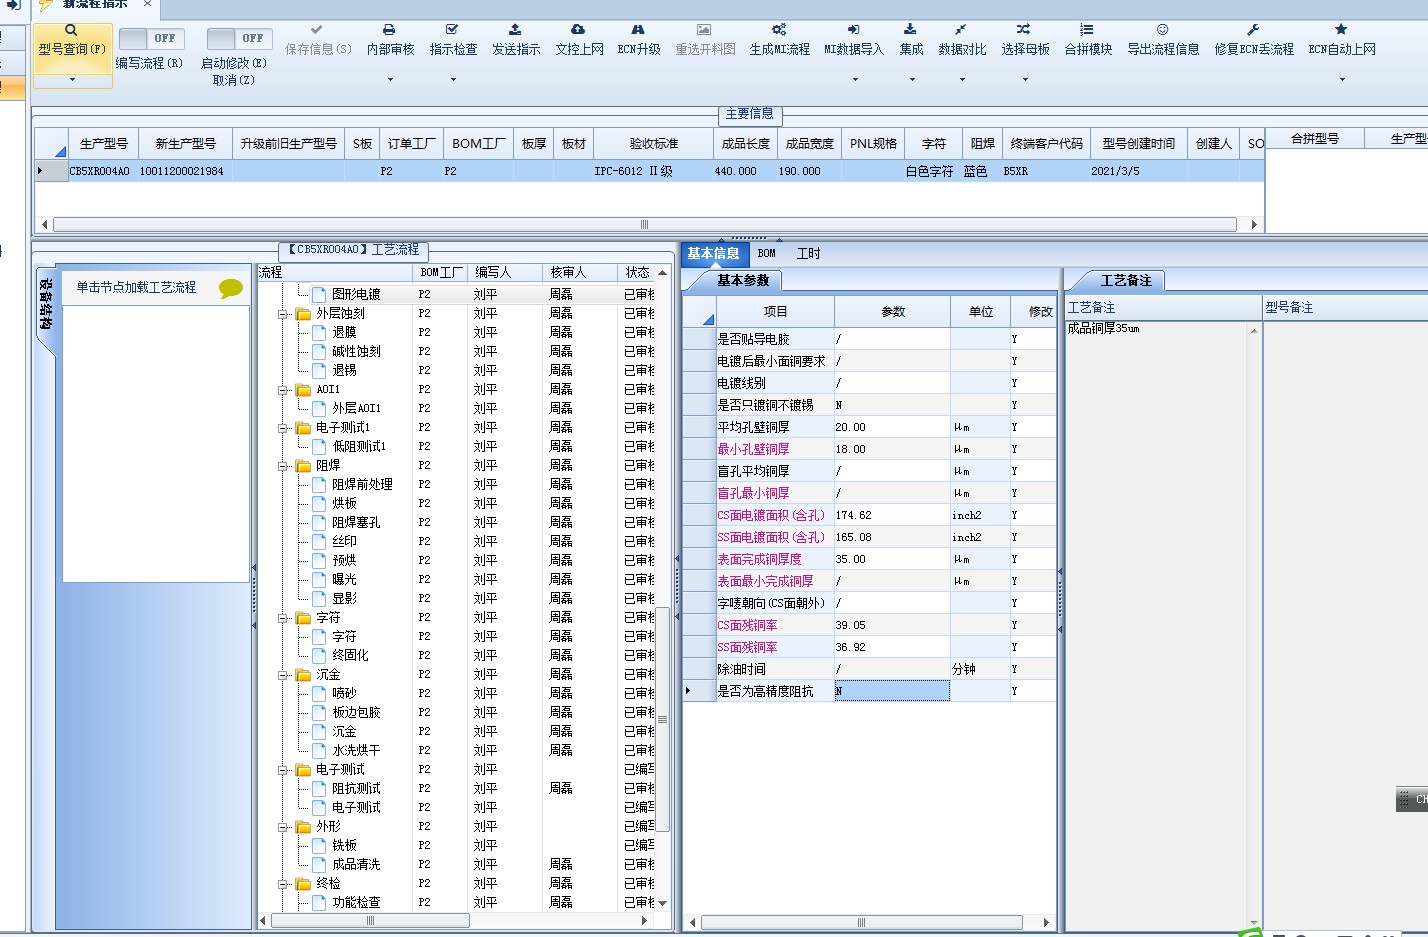
Task: Collapse the 外形 tree folder
Action: (x=283, y=827)
